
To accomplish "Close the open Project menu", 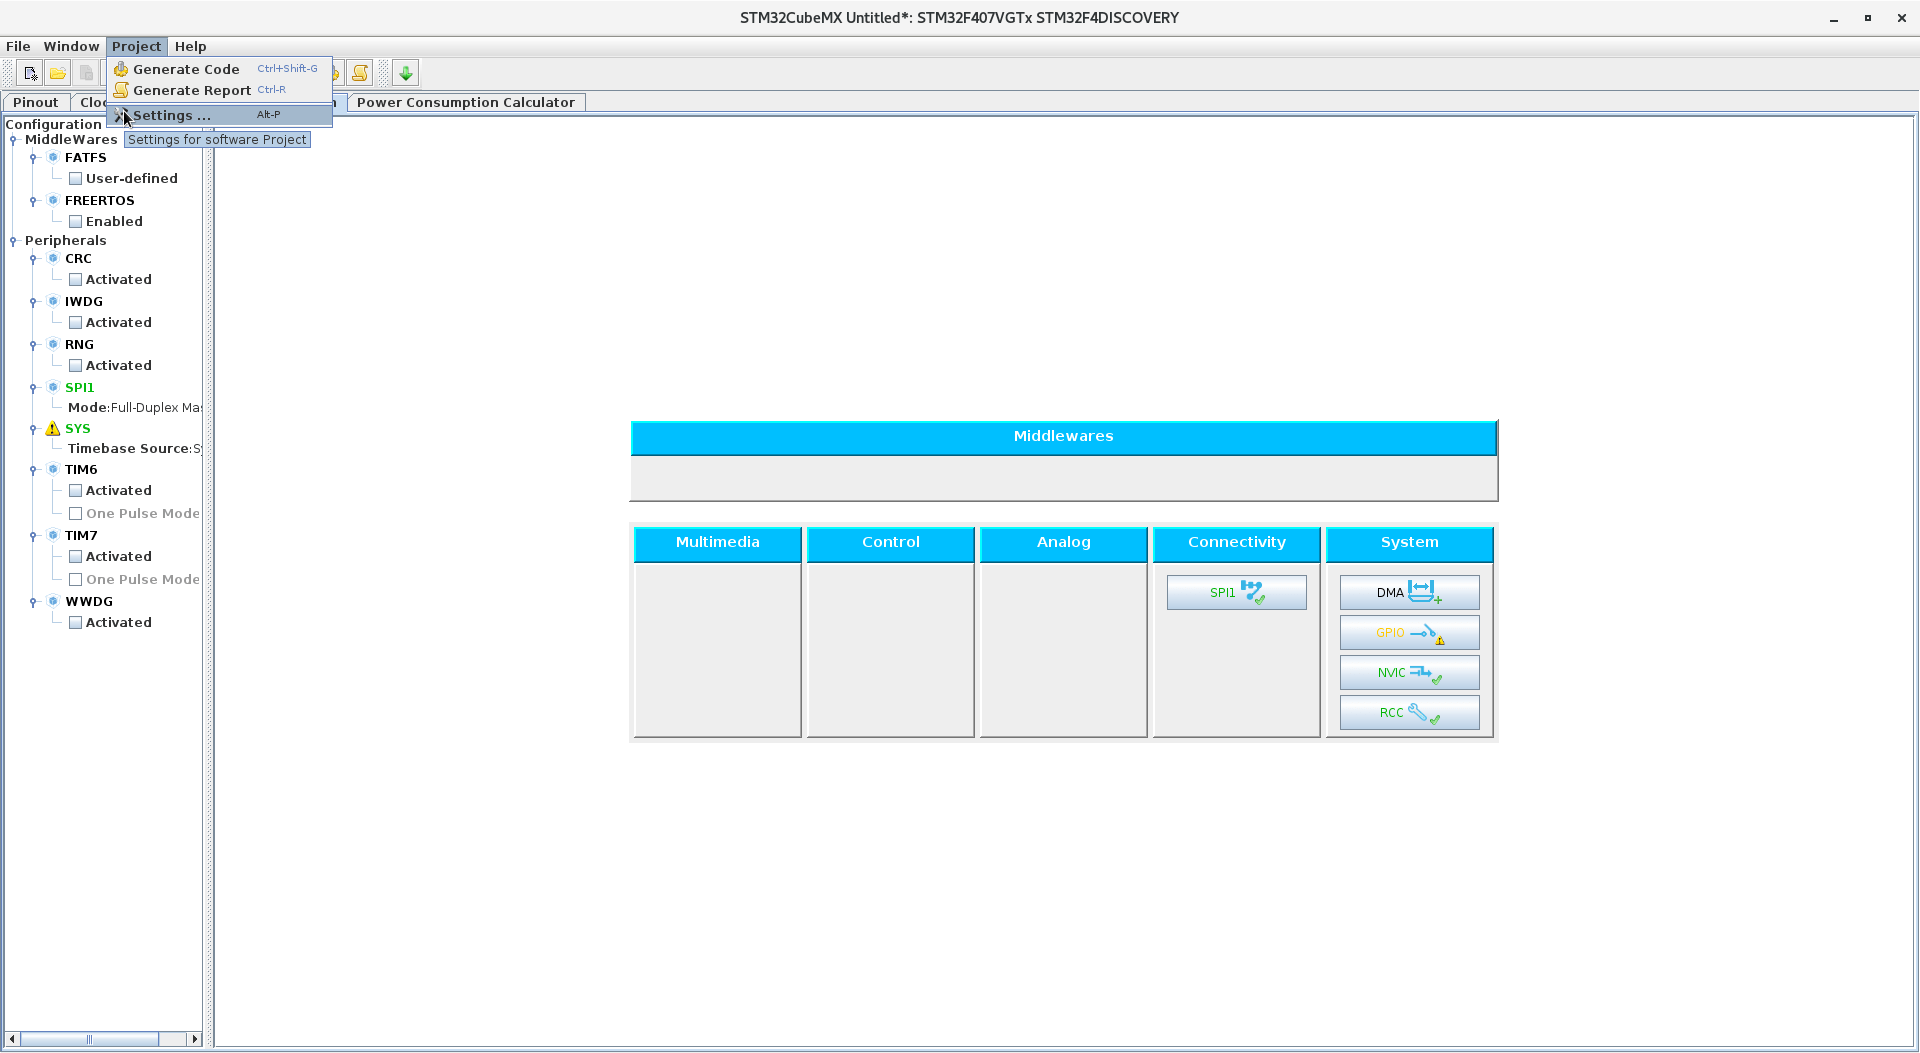I will [136, 46].
